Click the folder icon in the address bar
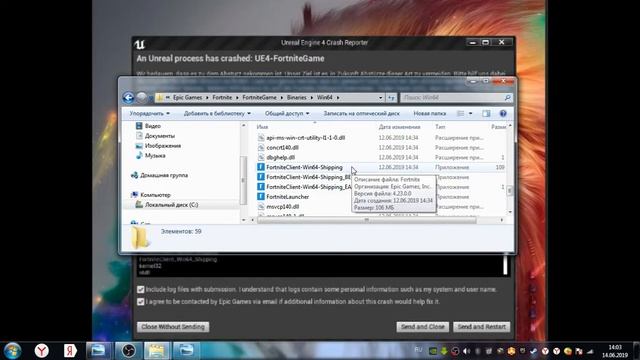 pos(160,98)
